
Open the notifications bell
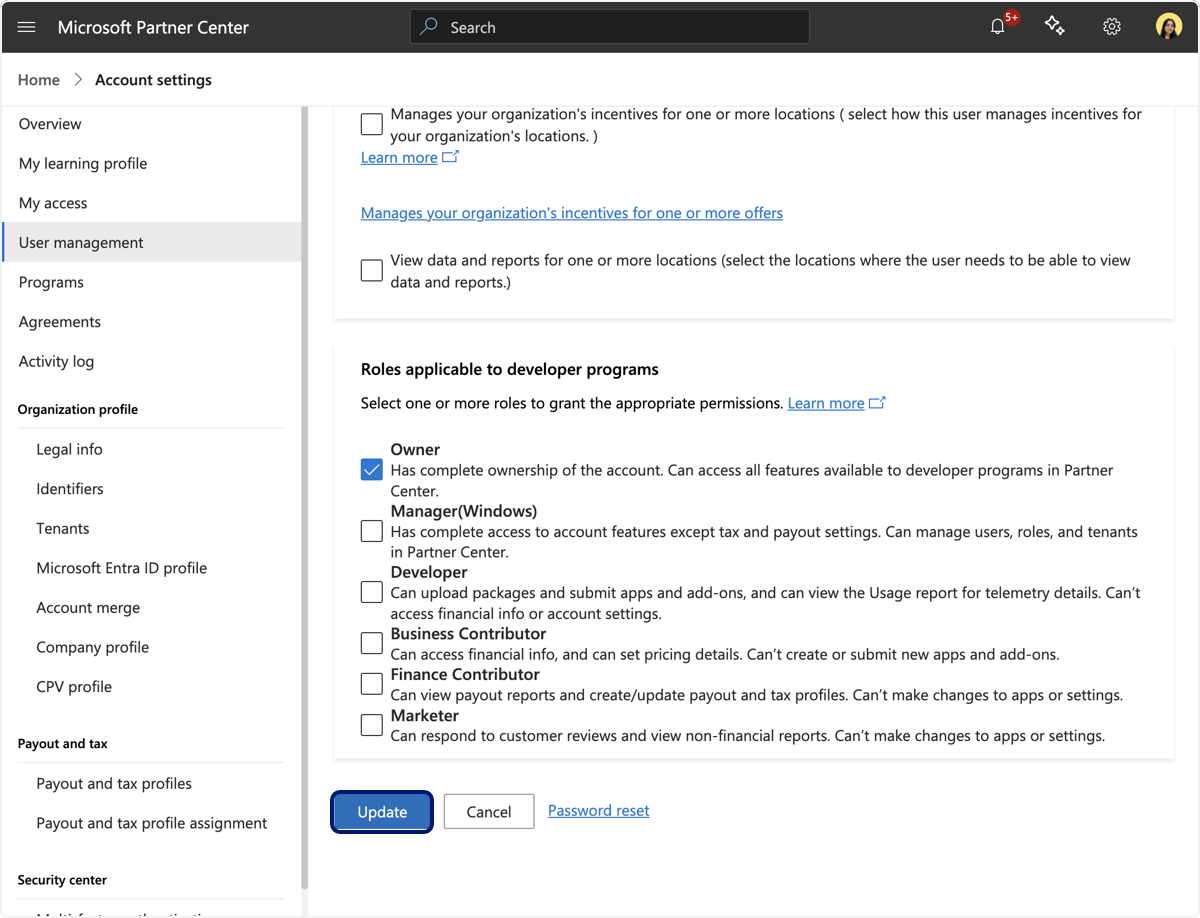click(x=998, y=27)
